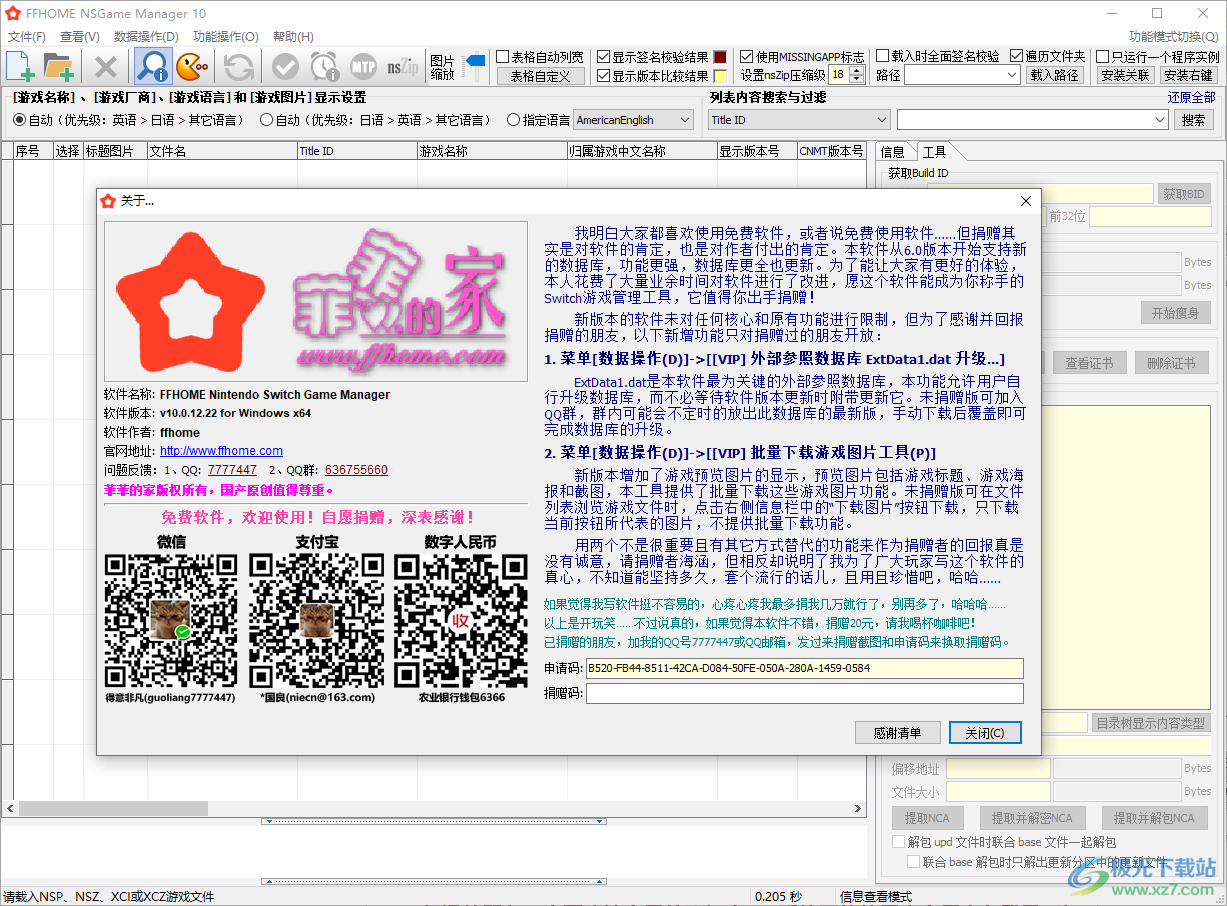Screen dimensions: 1227x906
Task: Click the 载入路径 button
Action: click(x=1055, y=75)
